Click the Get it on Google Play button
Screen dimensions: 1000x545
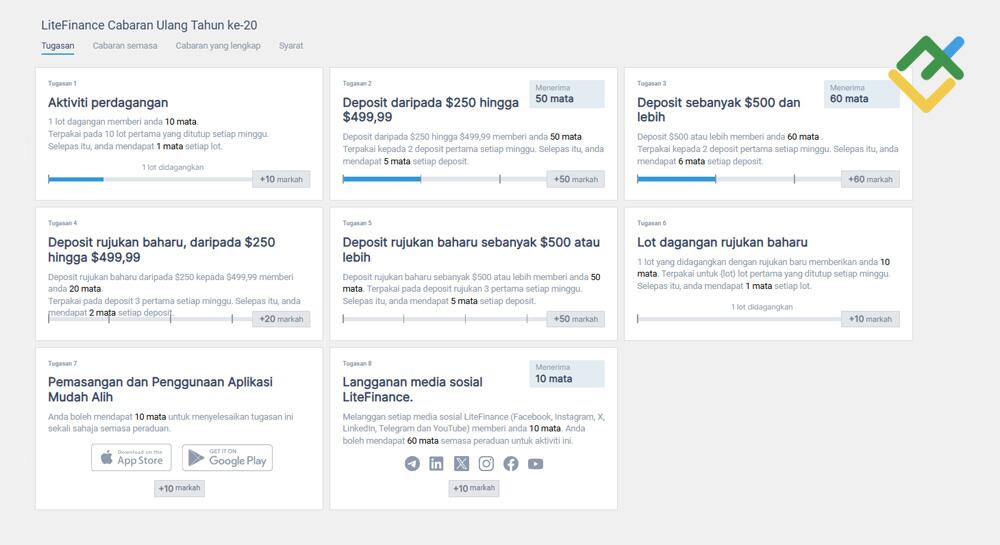[x=228, y=458]
